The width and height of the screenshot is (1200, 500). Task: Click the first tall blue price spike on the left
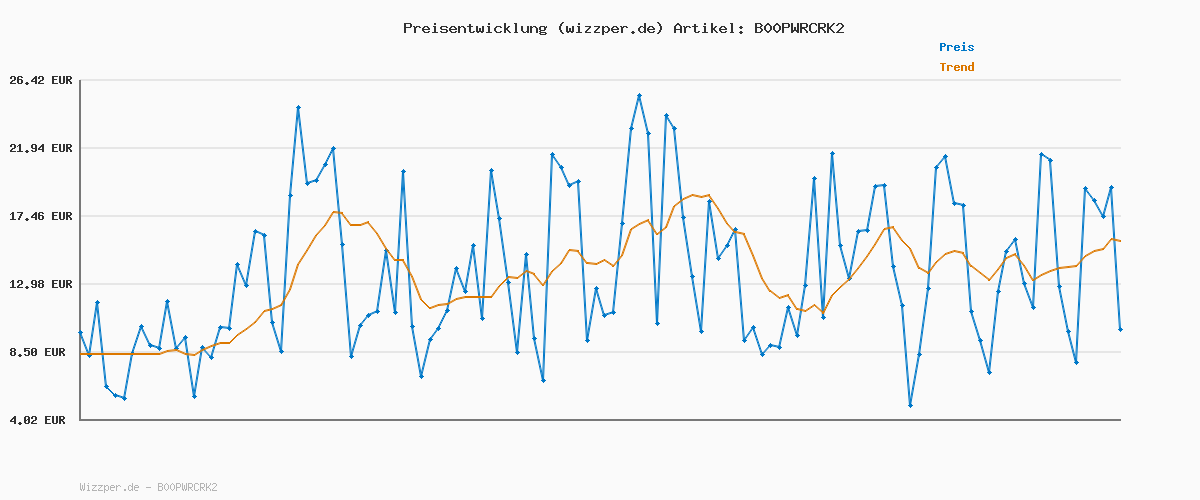(x=298, y=108)
